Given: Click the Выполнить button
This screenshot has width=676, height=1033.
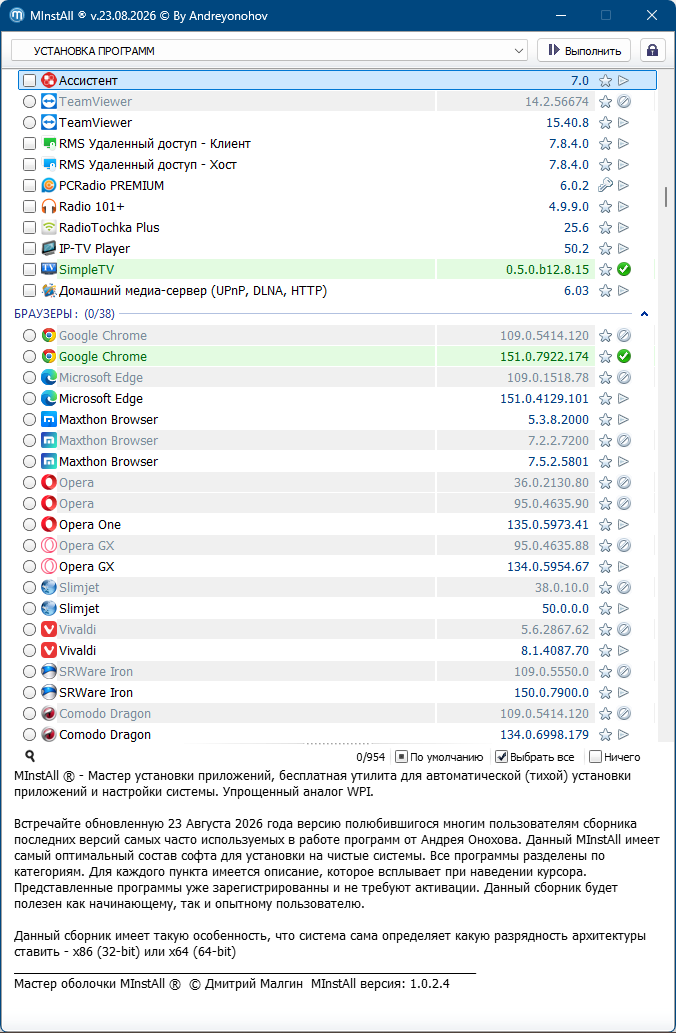Looking at the screenshot, I should (x=584, y=51).
